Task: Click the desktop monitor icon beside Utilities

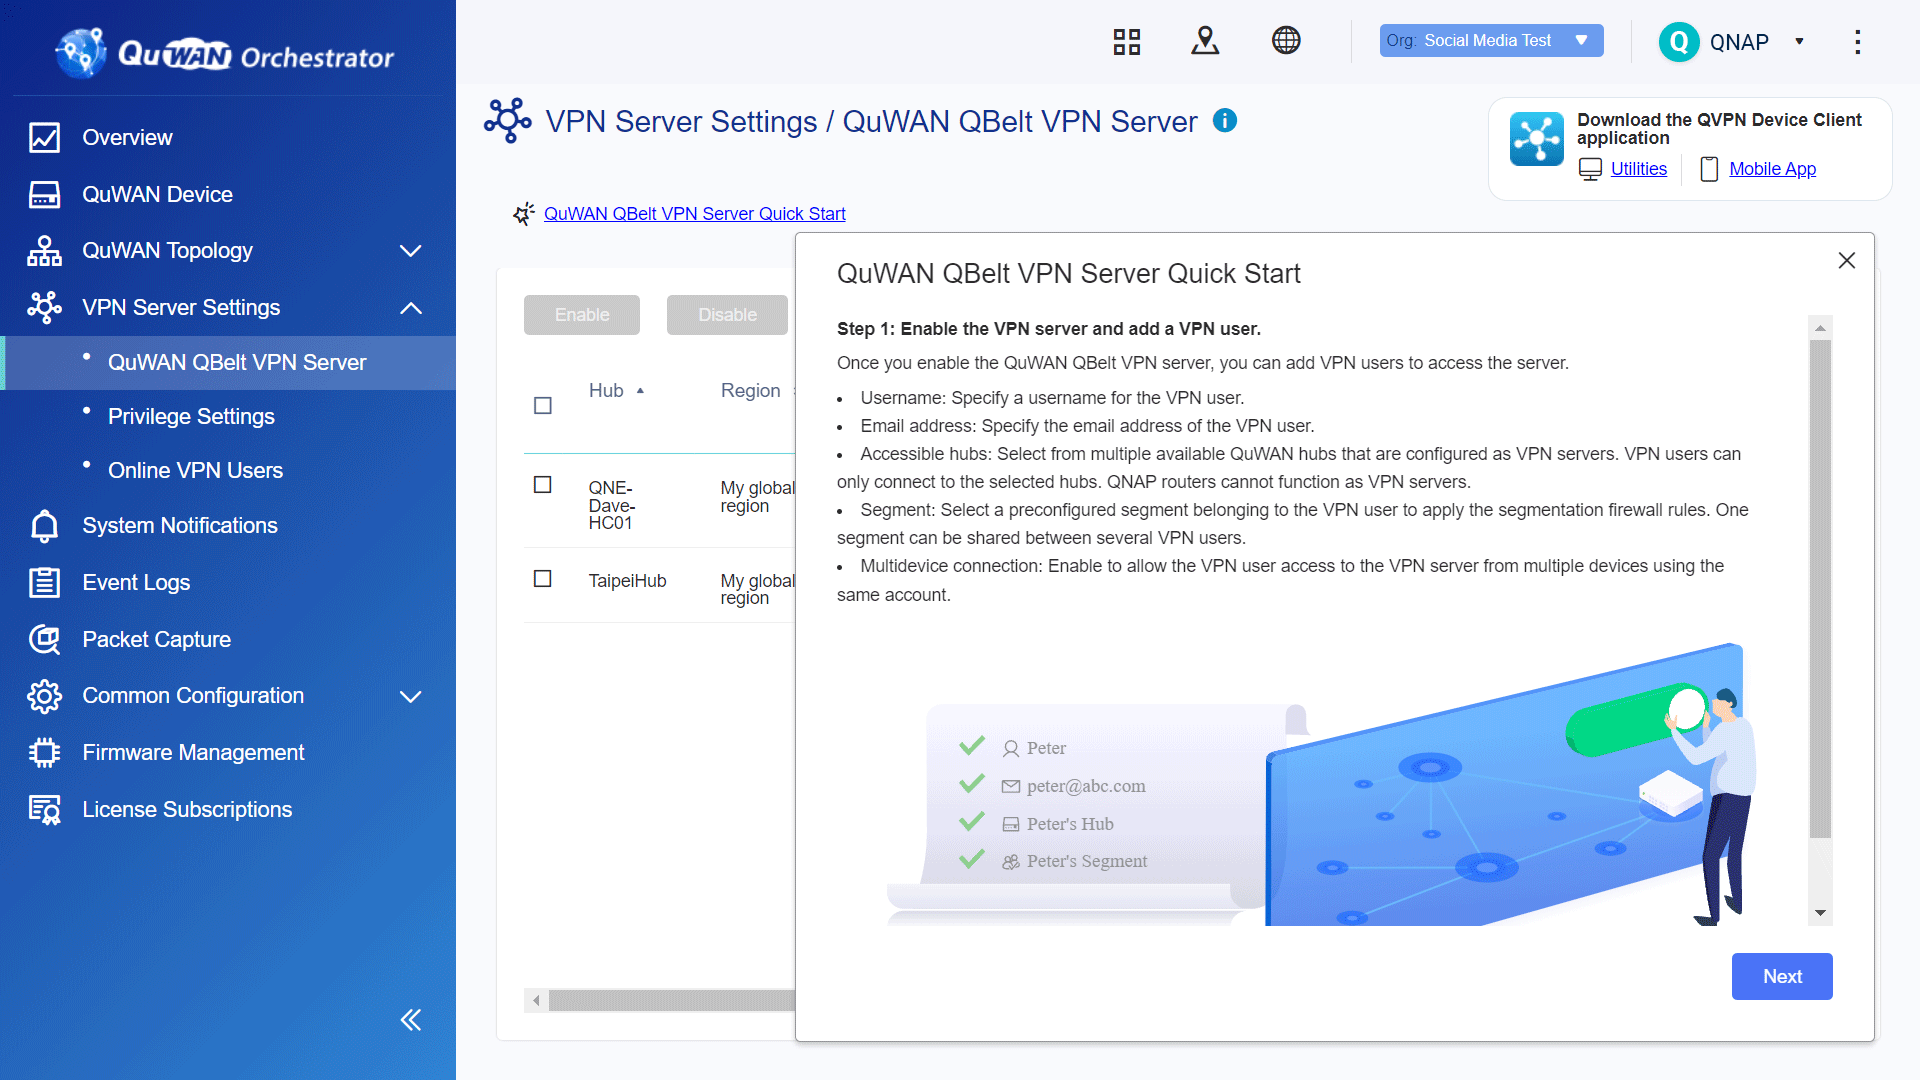Action: coord(1590,169)
